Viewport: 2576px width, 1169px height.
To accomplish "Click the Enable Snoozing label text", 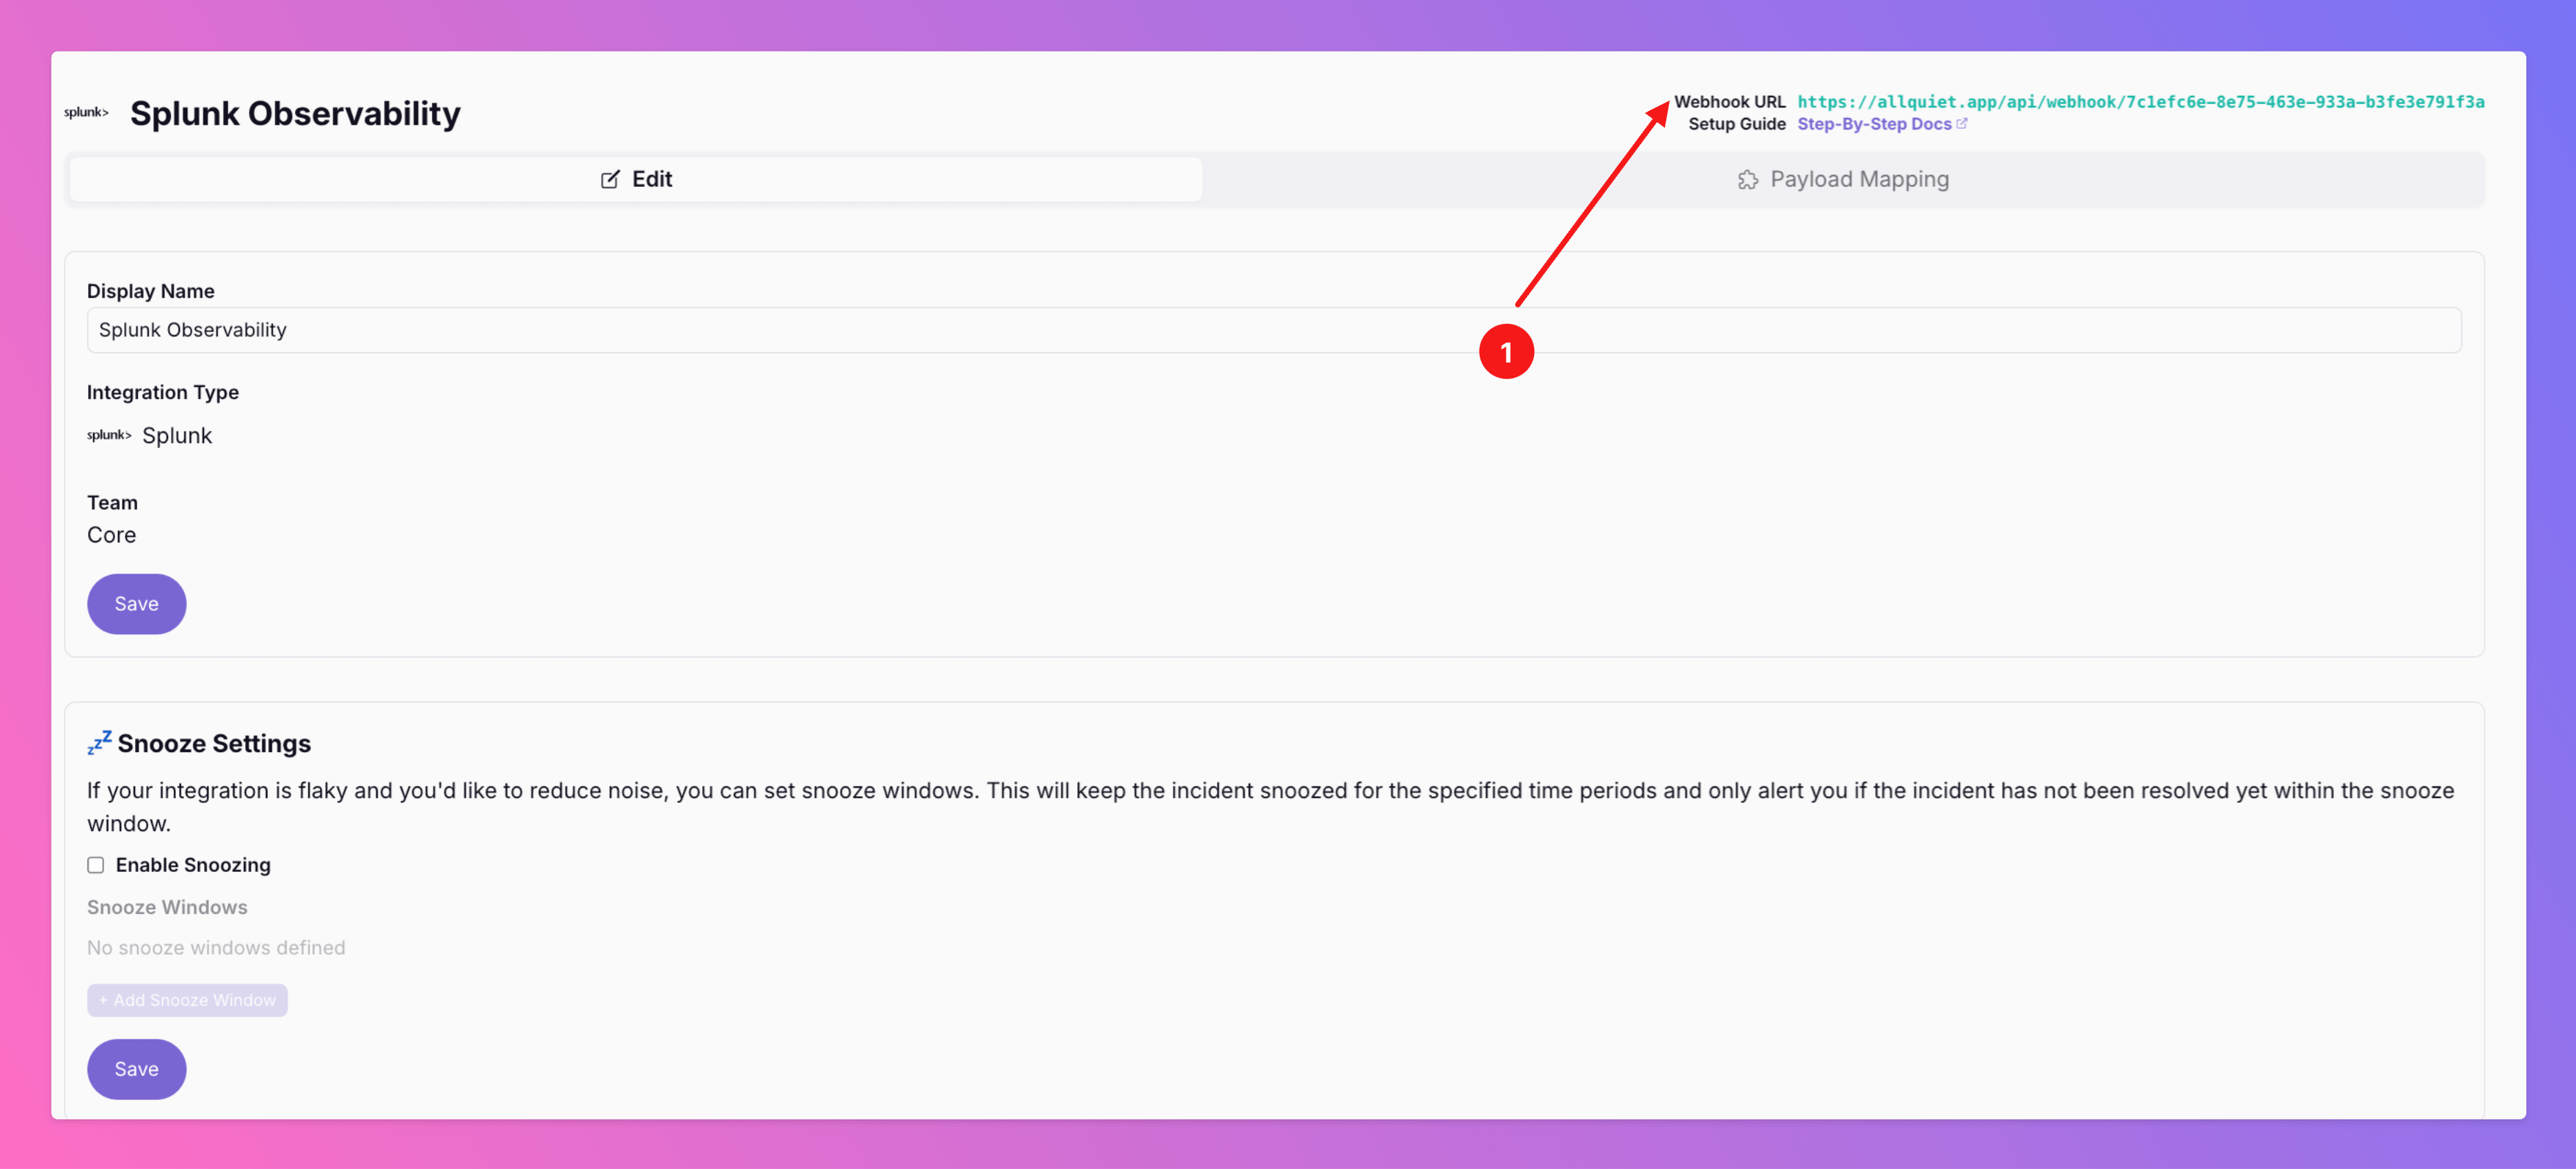I will pyautogui.click(x=193, y=865).
